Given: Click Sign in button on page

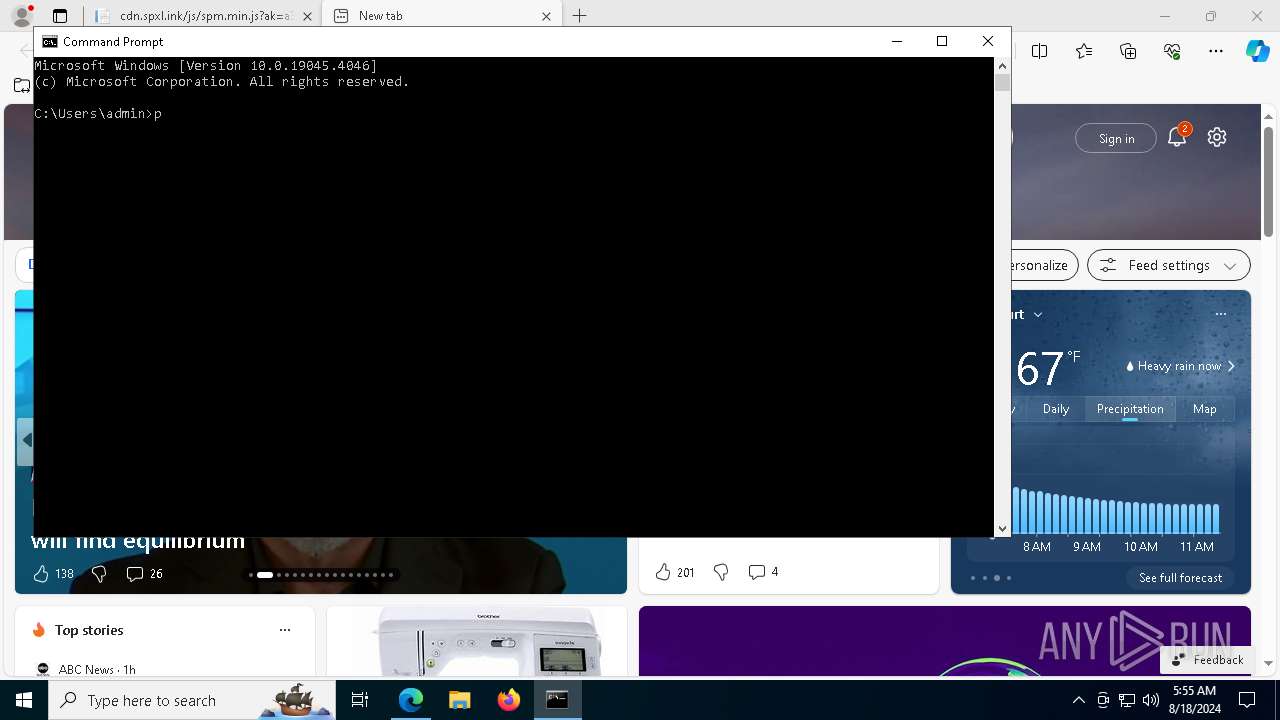Looking at the screenshot, I should tap(1116, 138).
